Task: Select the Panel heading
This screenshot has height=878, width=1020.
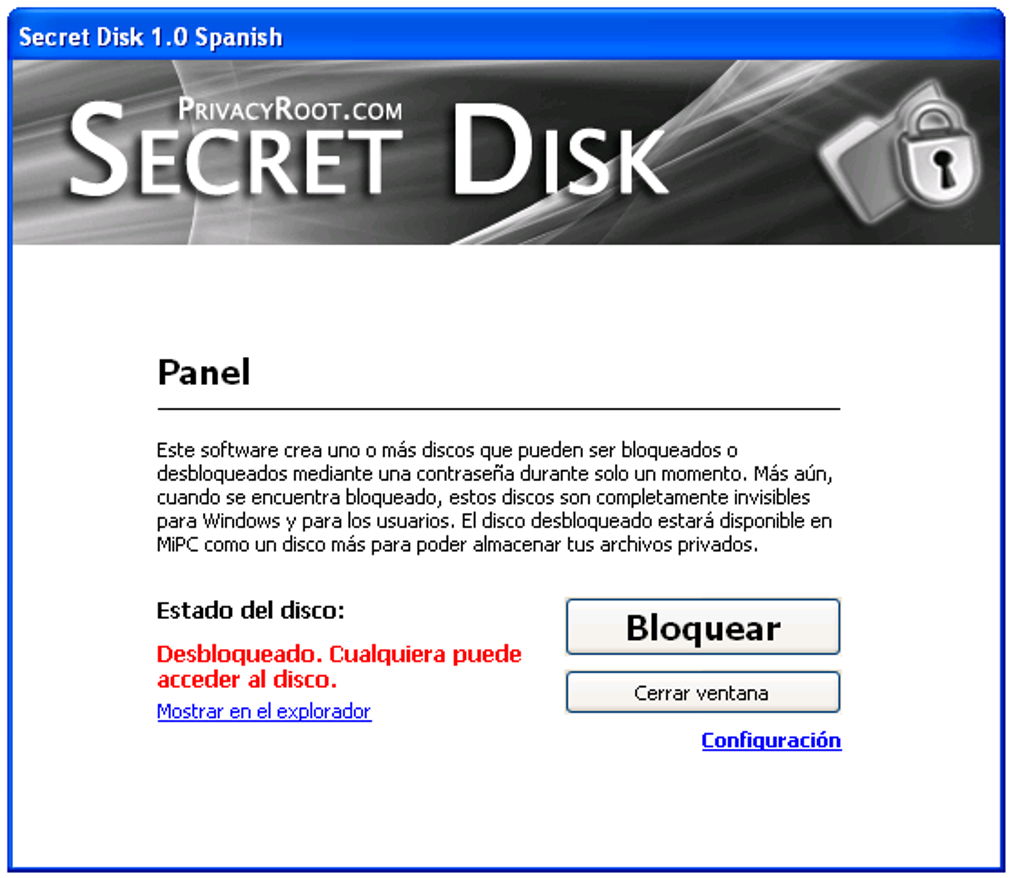Action: [204, 372]
